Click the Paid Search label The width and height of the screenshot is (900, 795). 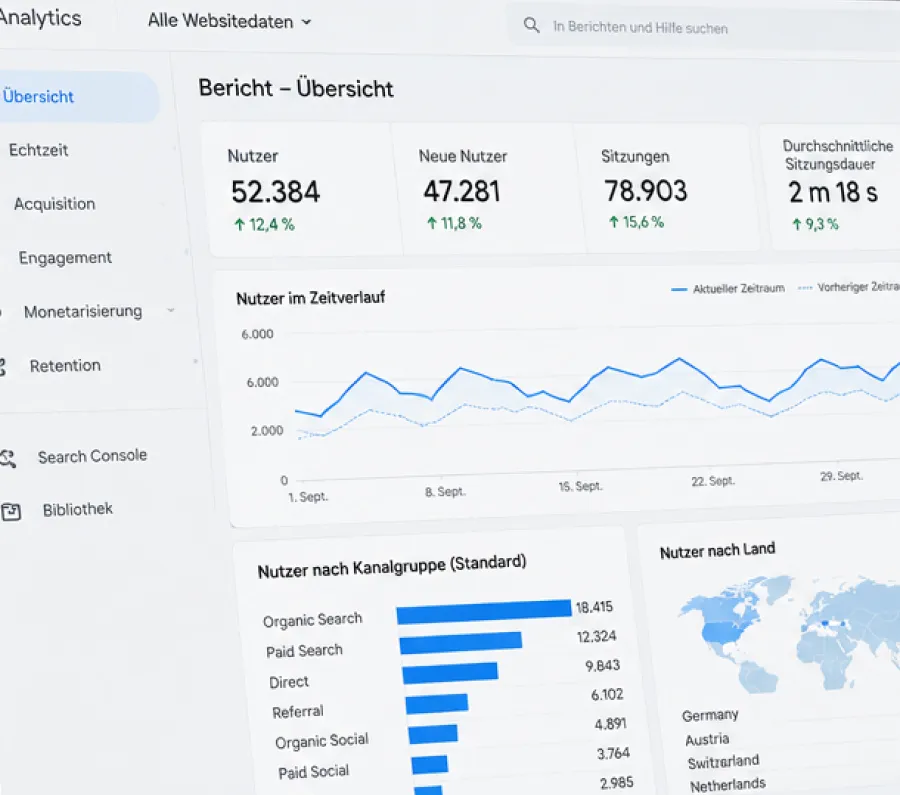[x=304, y=651]
